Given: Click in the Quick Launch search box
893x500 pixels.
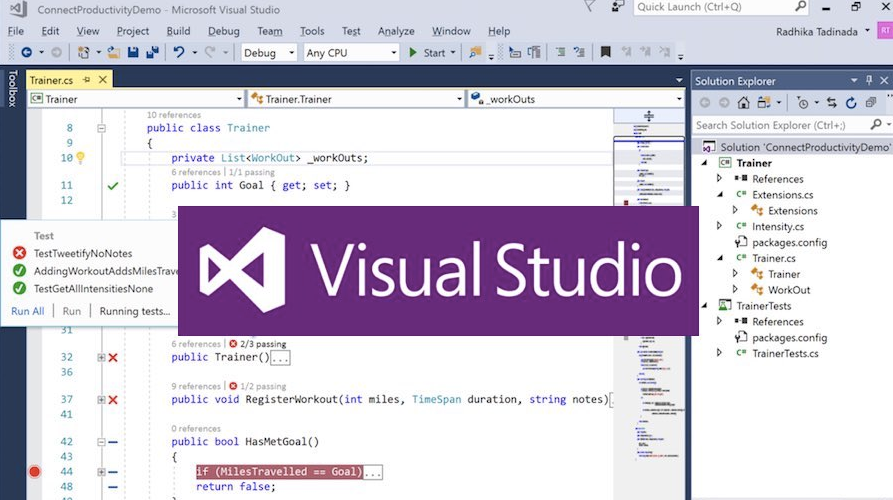Looking at the screenshot, I should [x=715, y=7].
